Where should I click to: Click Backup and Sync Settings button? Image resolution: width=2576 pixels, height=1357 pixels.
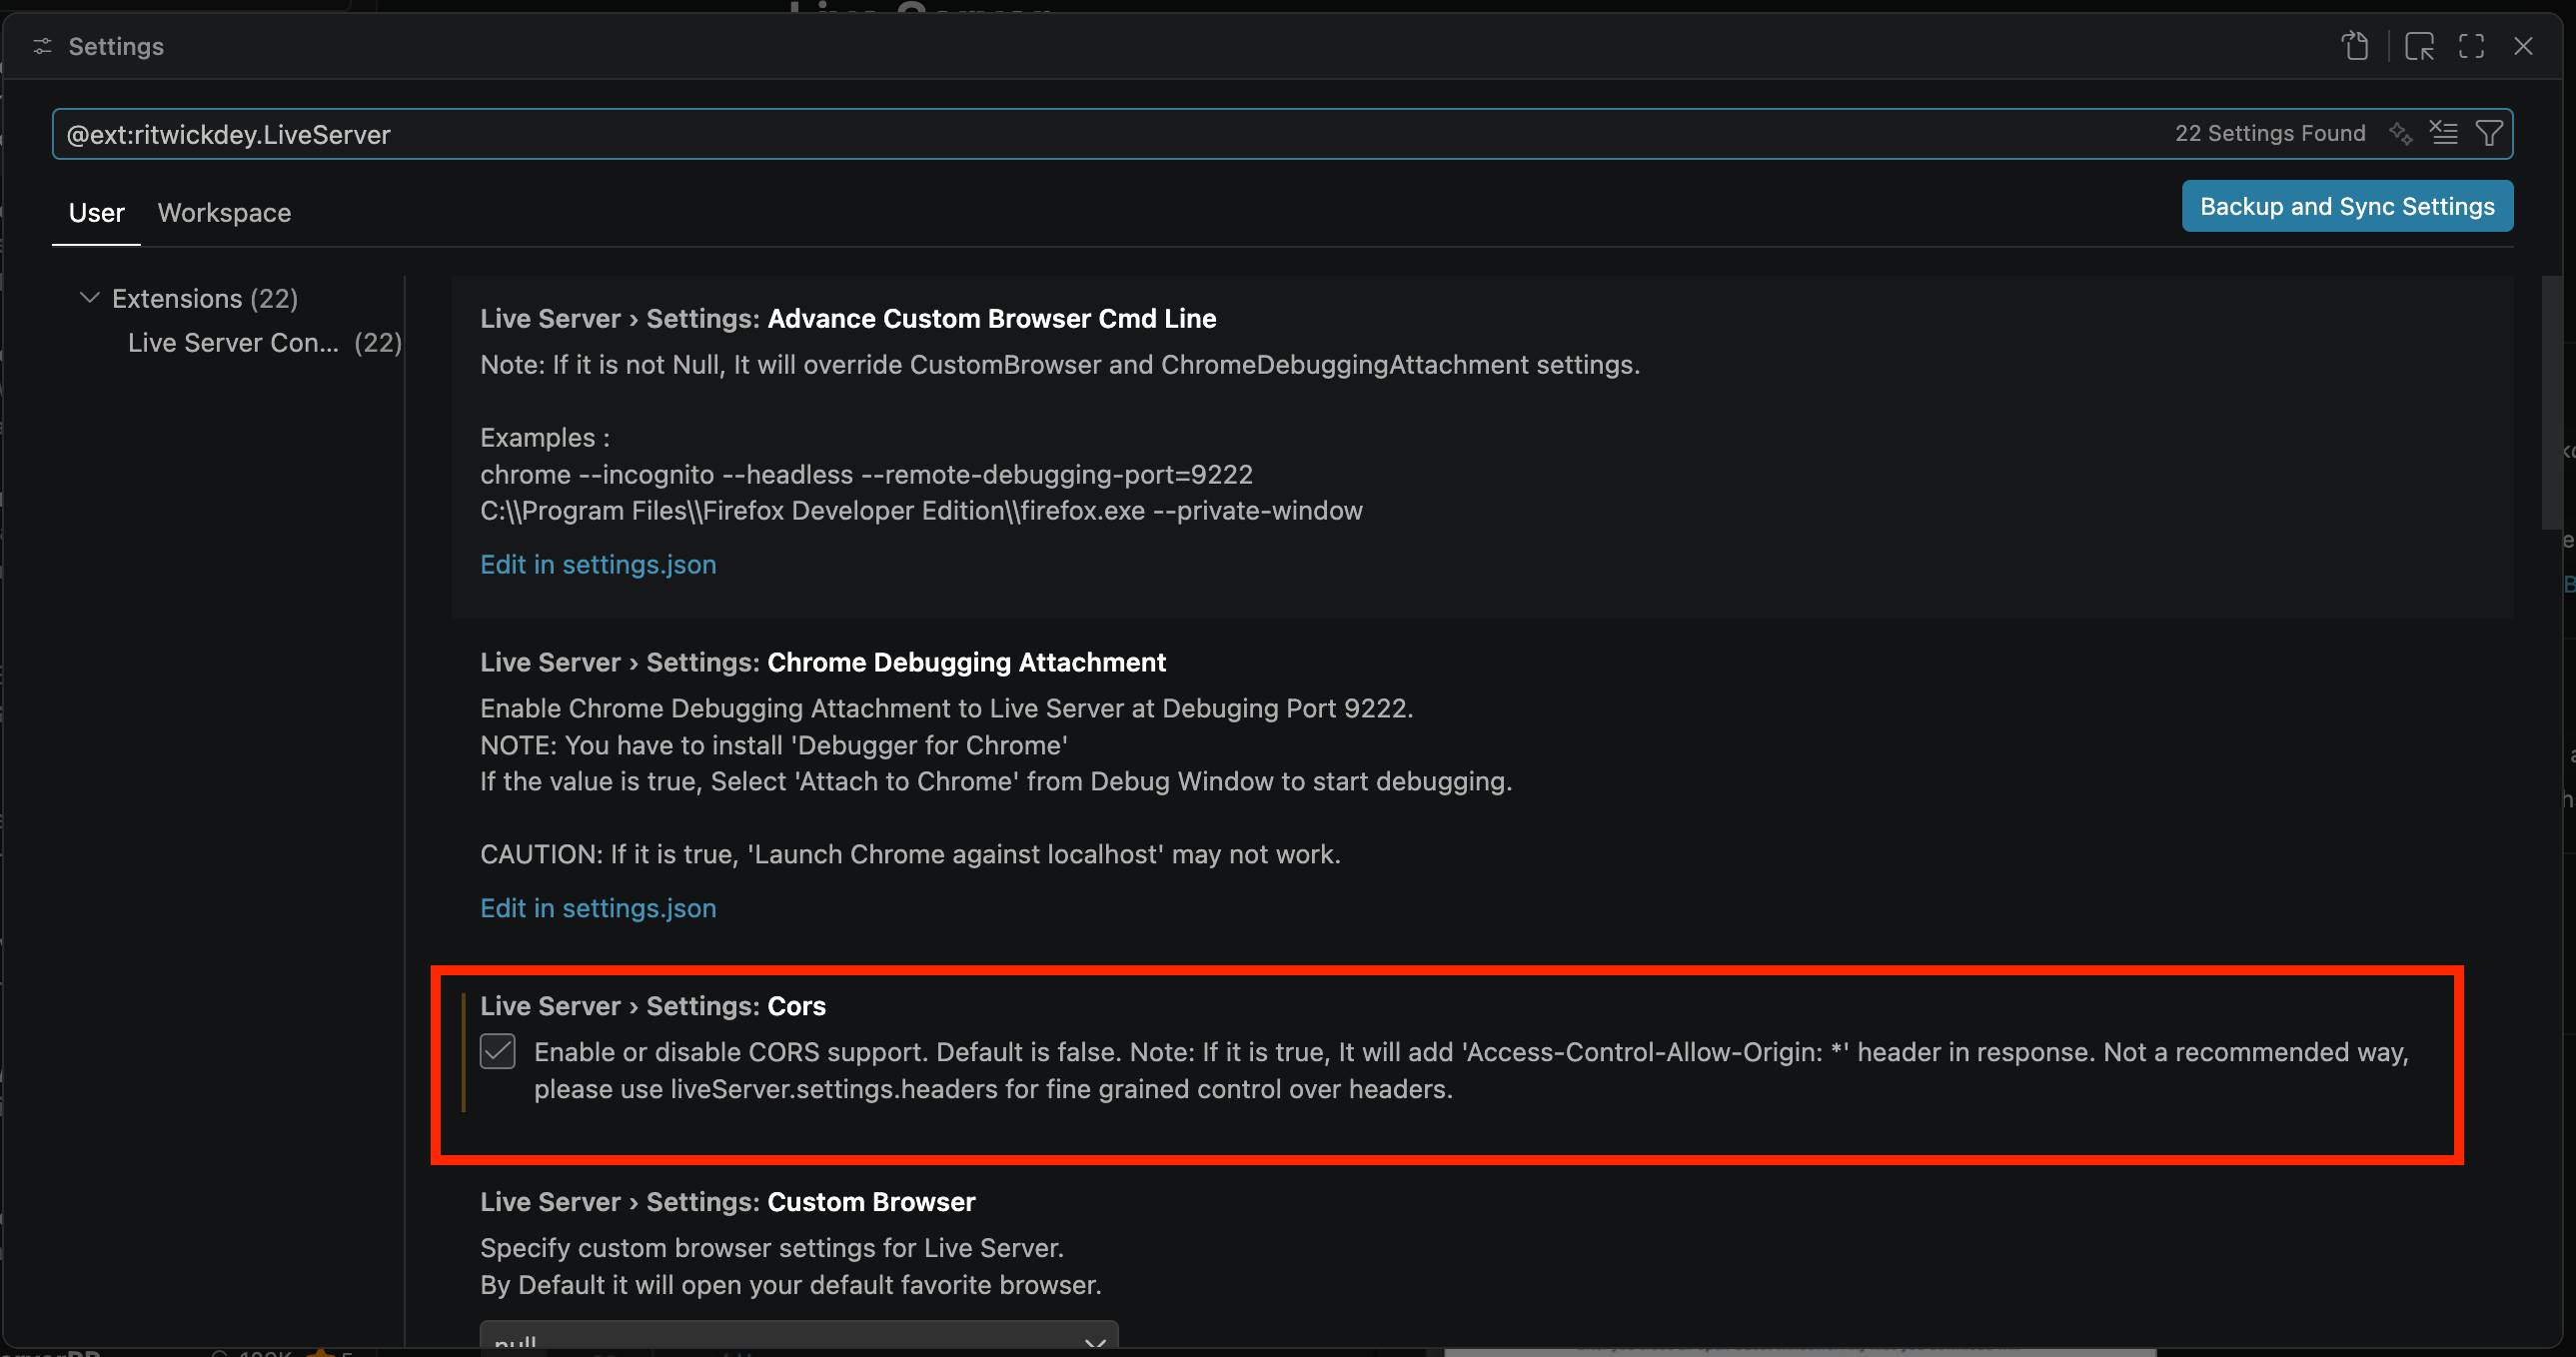pyautogui.click(x=2346, y=206)
